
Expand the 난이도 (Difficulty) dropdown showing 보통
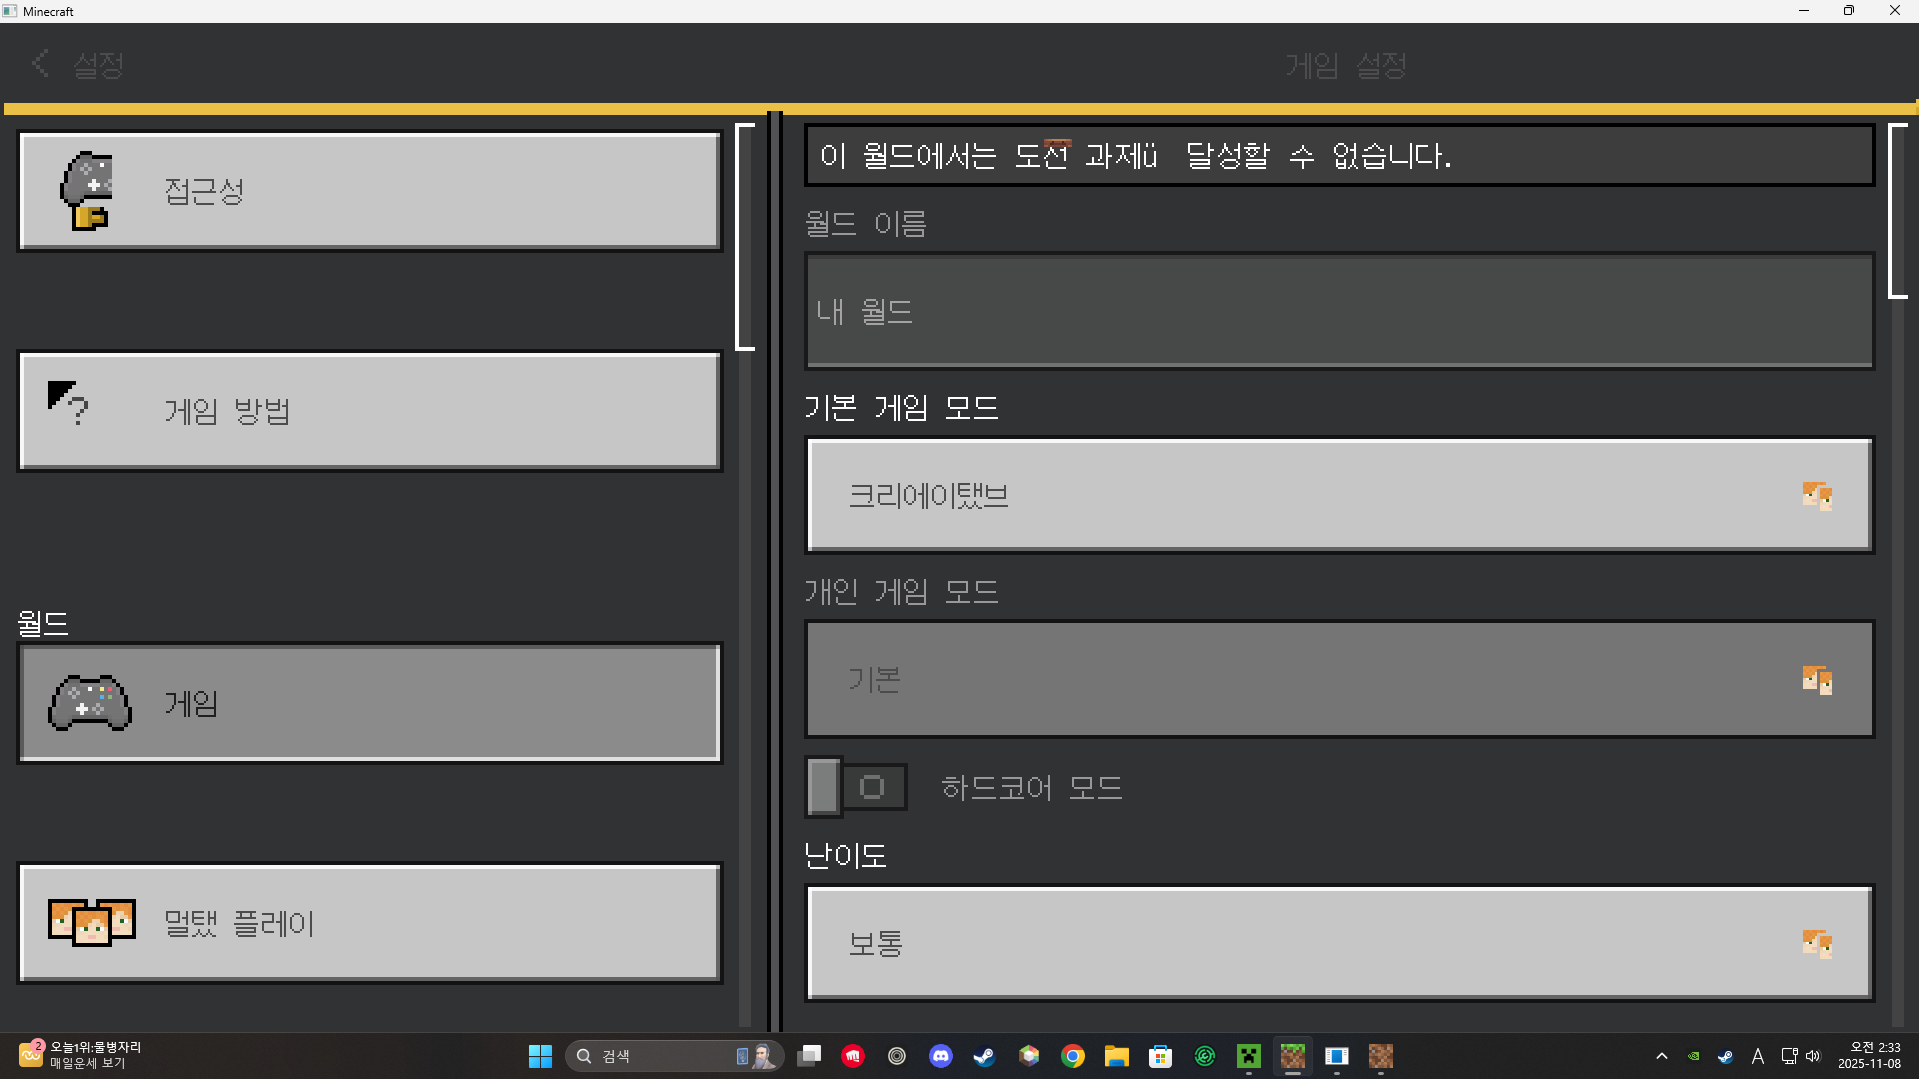[1338, 943]
